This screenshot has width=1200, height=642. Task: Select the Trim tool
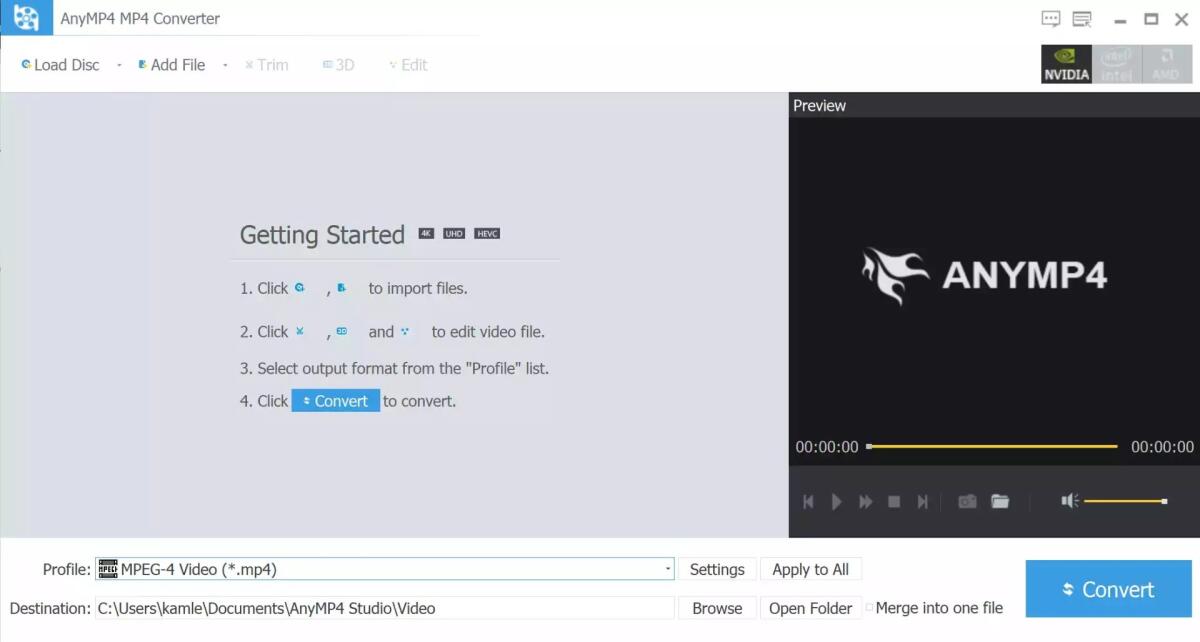(266, 64)
